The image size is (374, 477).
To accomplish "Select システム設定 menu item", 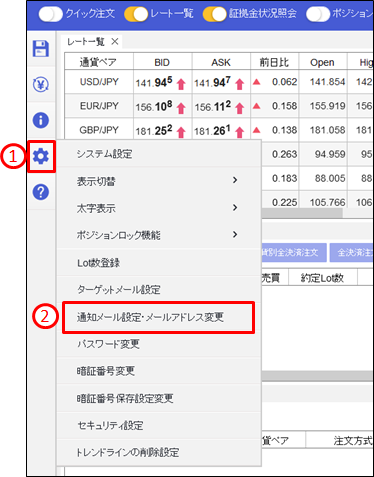I will tap(159, 154).
